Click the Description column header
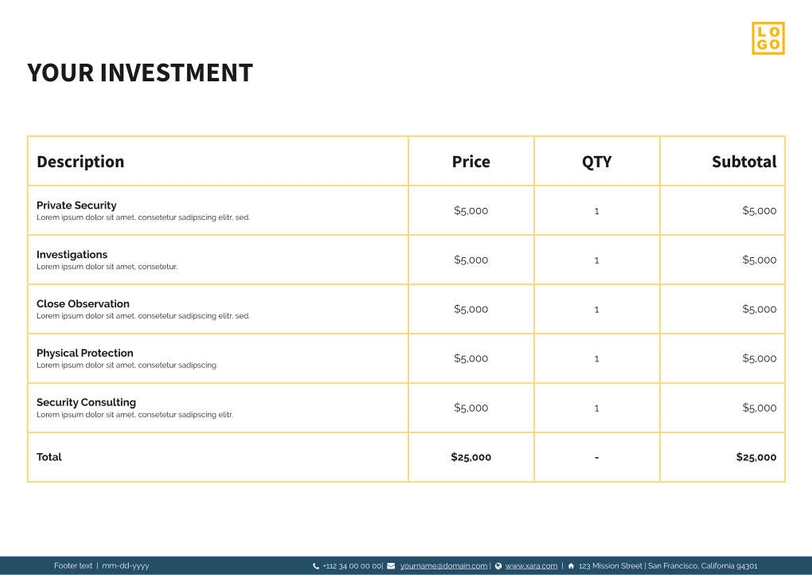The width and height of the screenshot is (812, 575). pos(80,161)
